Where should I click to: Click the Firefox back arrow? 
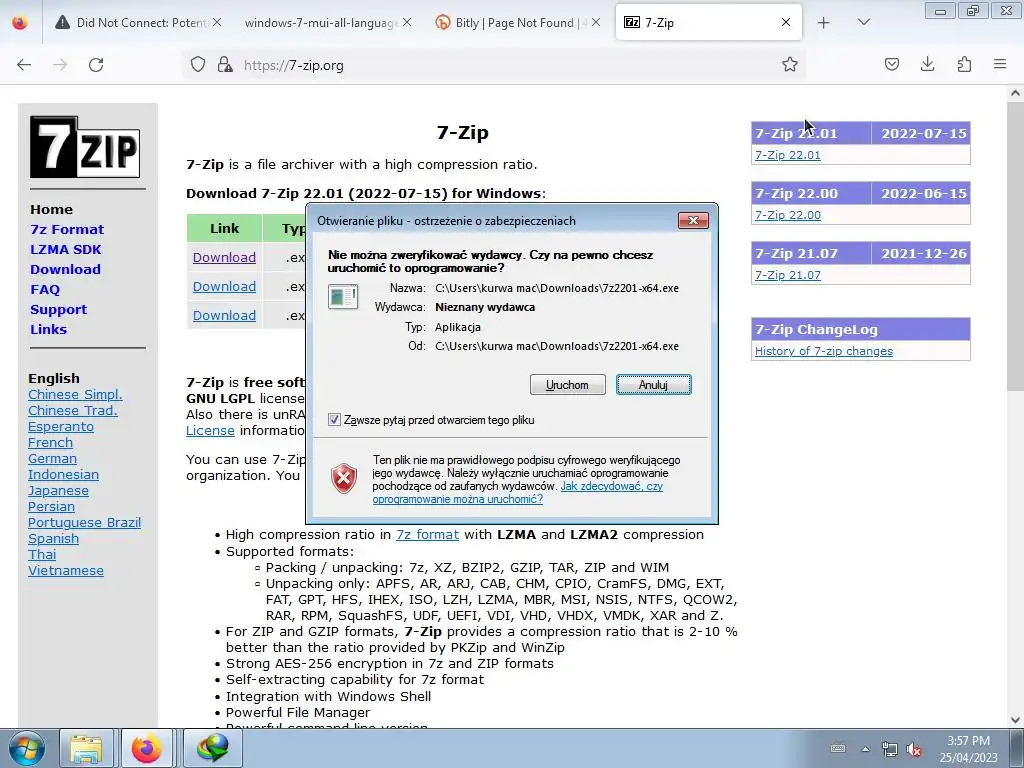(24, 65)
